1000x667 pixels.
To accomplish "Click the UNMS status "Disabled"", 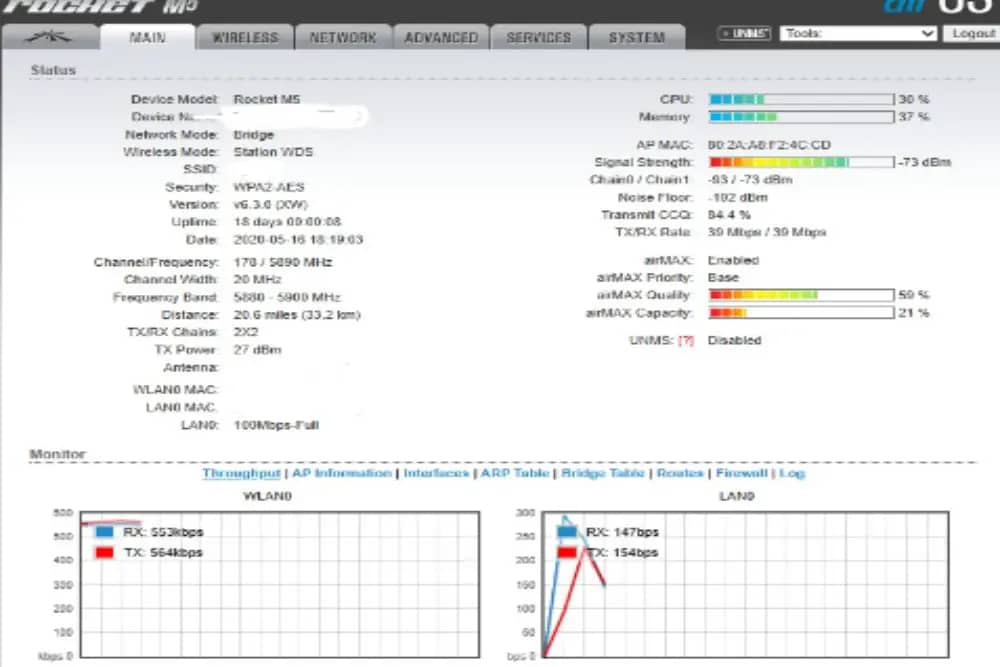I will click(735, 341).
